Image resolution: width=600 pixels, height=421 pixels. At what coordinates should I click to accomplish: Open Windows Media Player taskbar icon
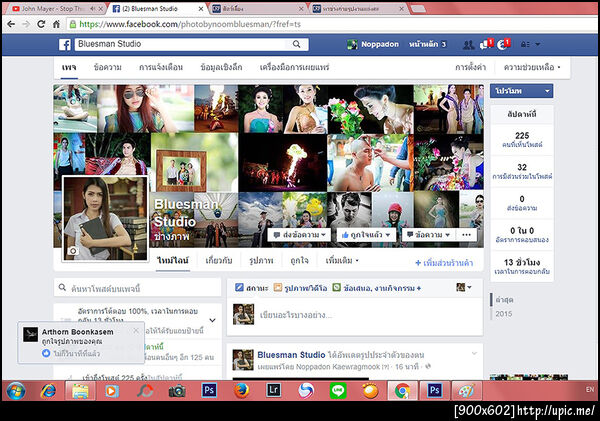(x=112, y=391)
